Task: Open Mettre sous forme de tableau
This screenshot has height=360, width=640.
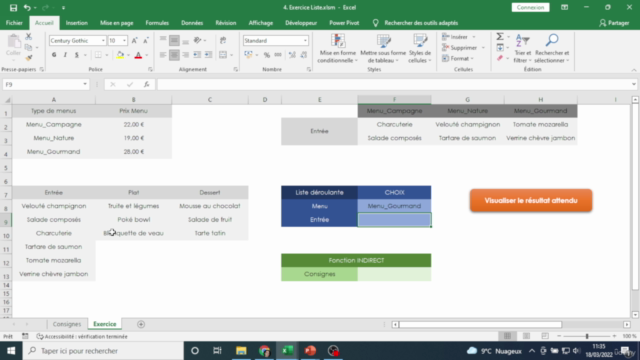Action: click(x=383, y=48)
